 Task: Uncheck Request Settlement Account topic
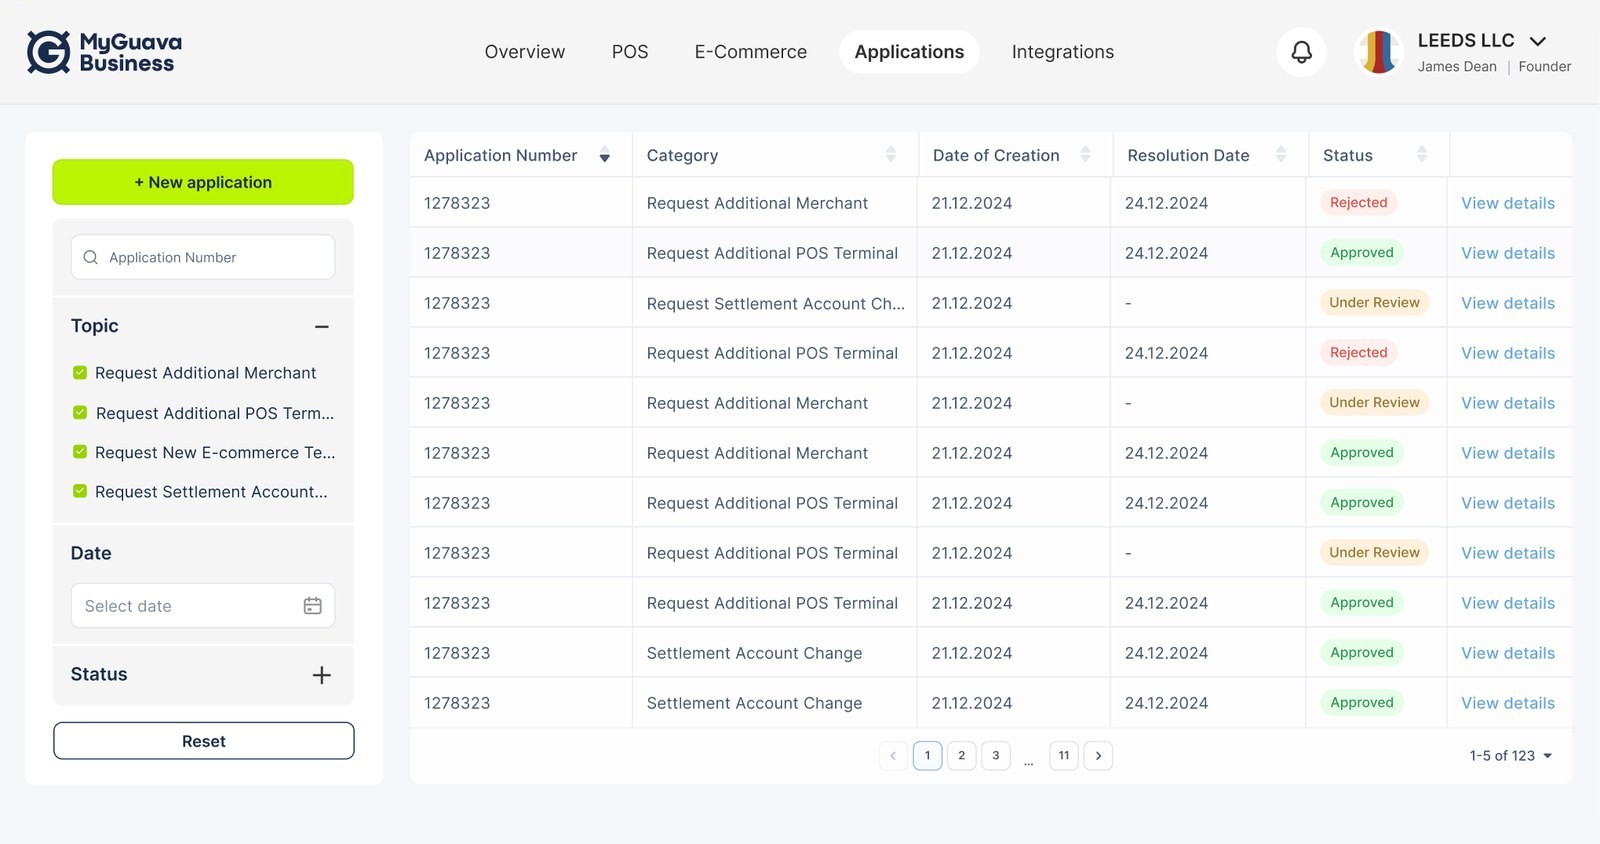pos(80,491)
